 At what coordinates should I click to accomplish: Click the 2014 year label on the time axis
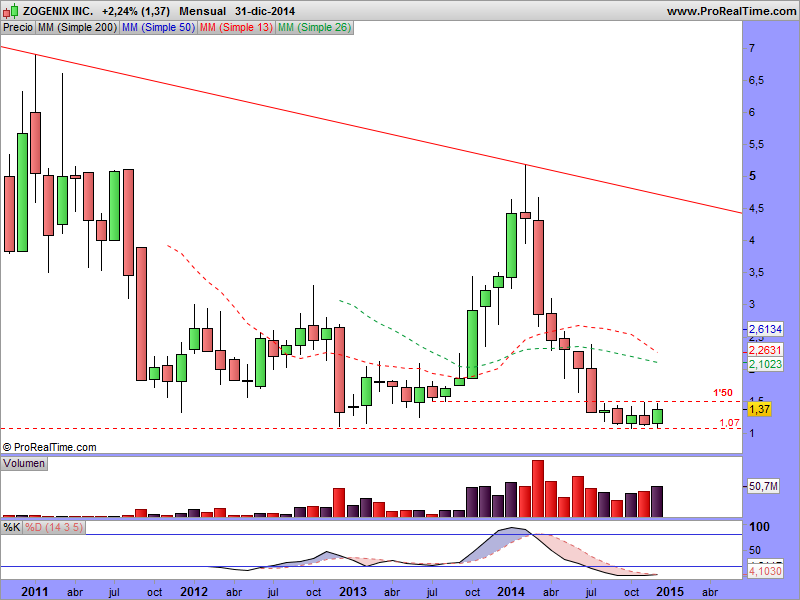tap(511, 591)
